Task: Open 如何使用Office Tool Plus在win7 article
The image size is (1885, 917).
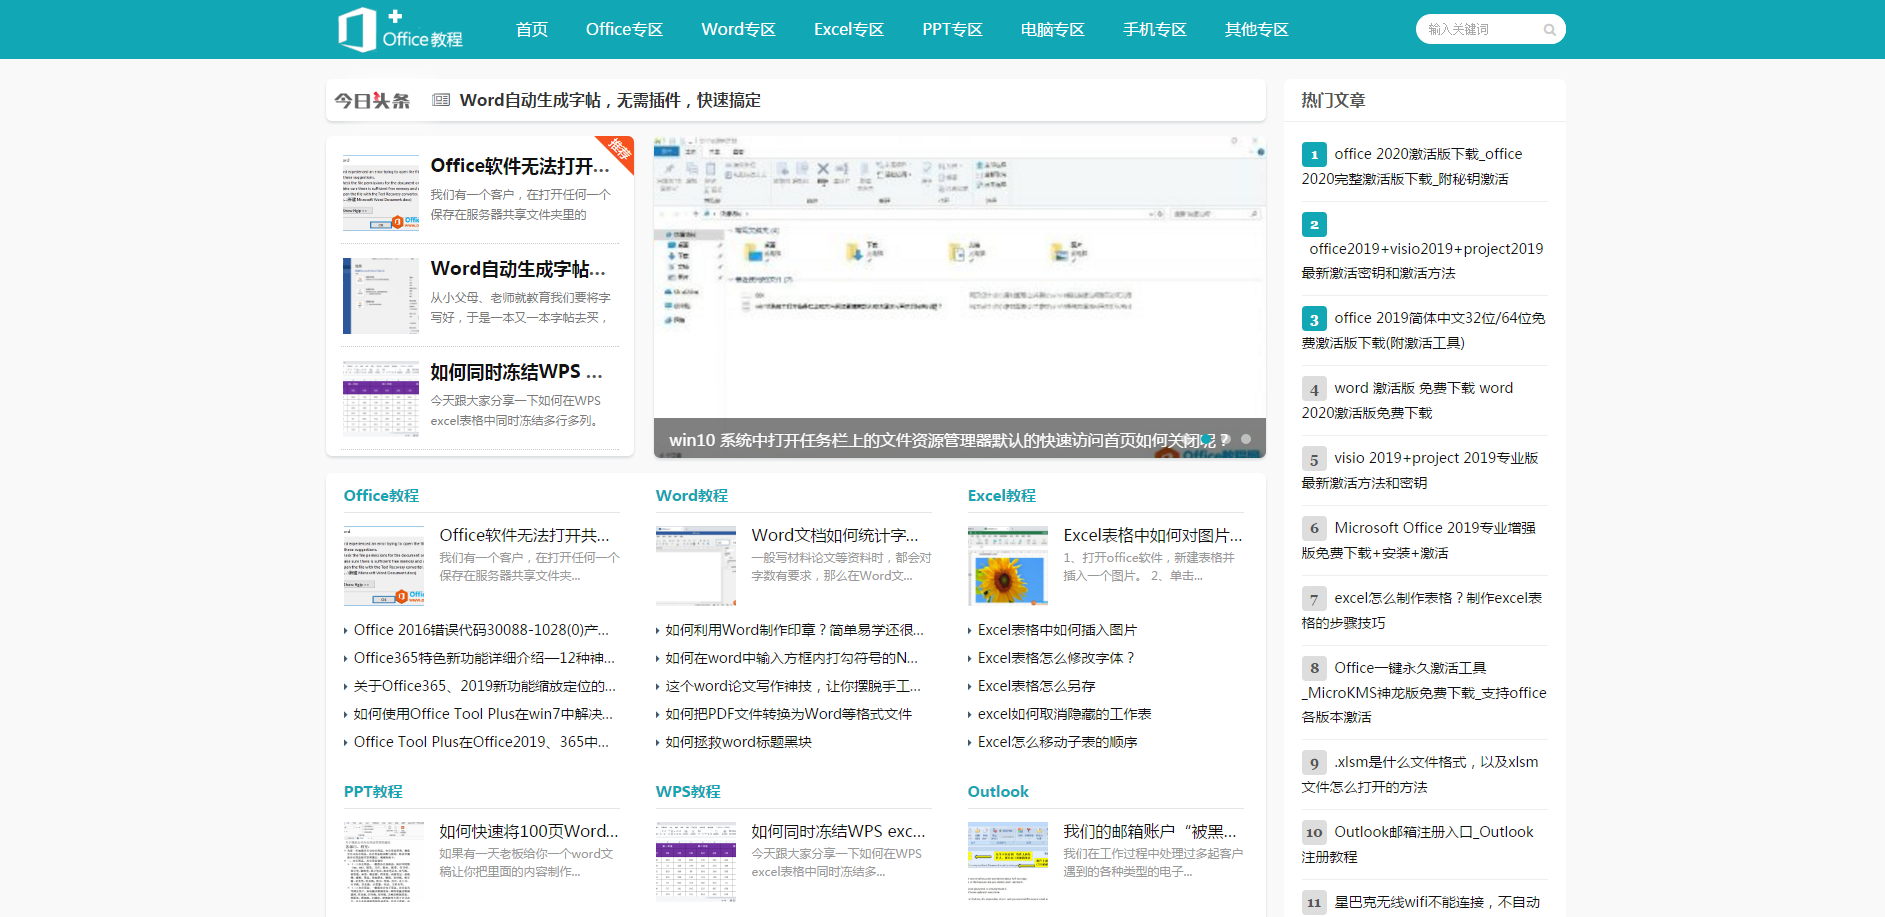Action: pos(483,714)
